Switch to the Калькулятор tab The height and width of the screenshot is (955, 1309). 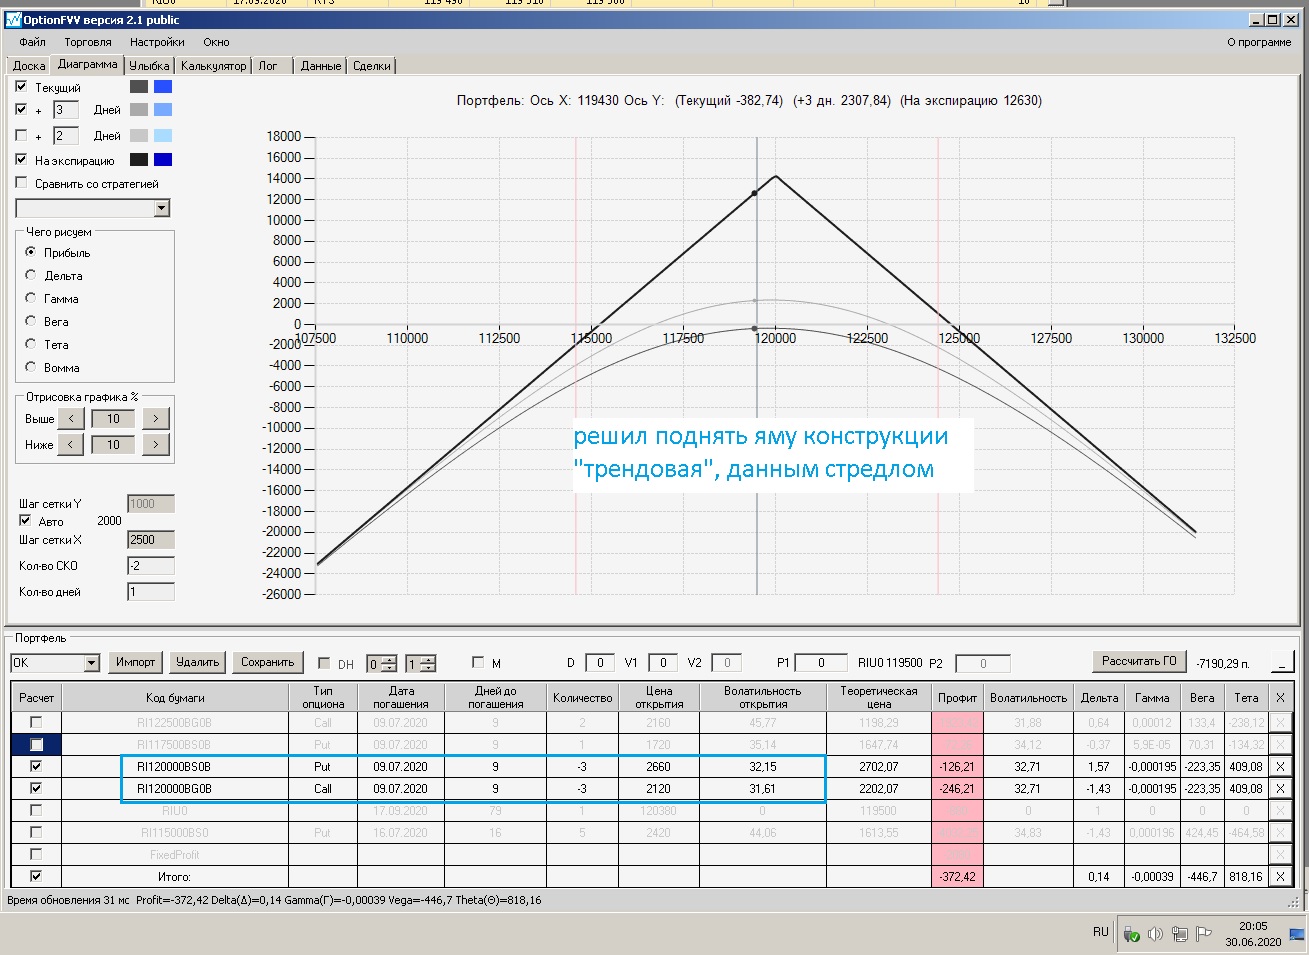coord(213,66)
